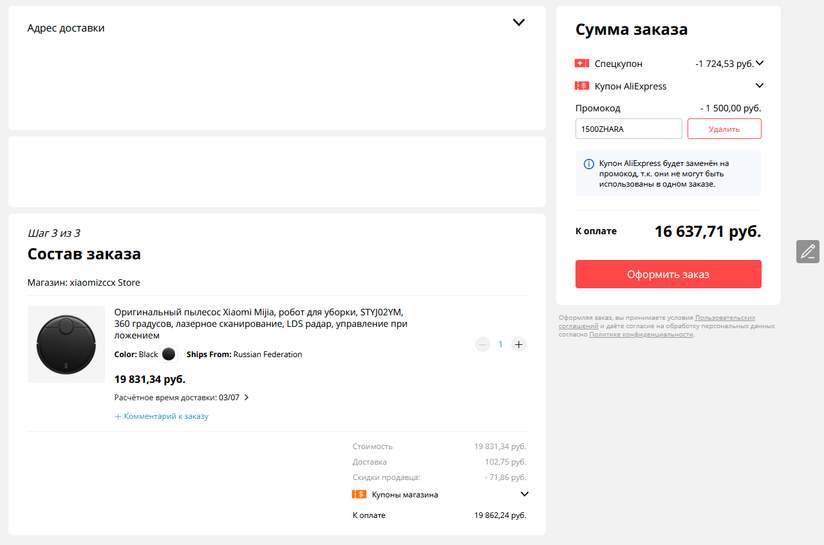This screenshot has width=824, height=545.
Task: Expand the Спецкупон discount details
Action: coord(759,63)
